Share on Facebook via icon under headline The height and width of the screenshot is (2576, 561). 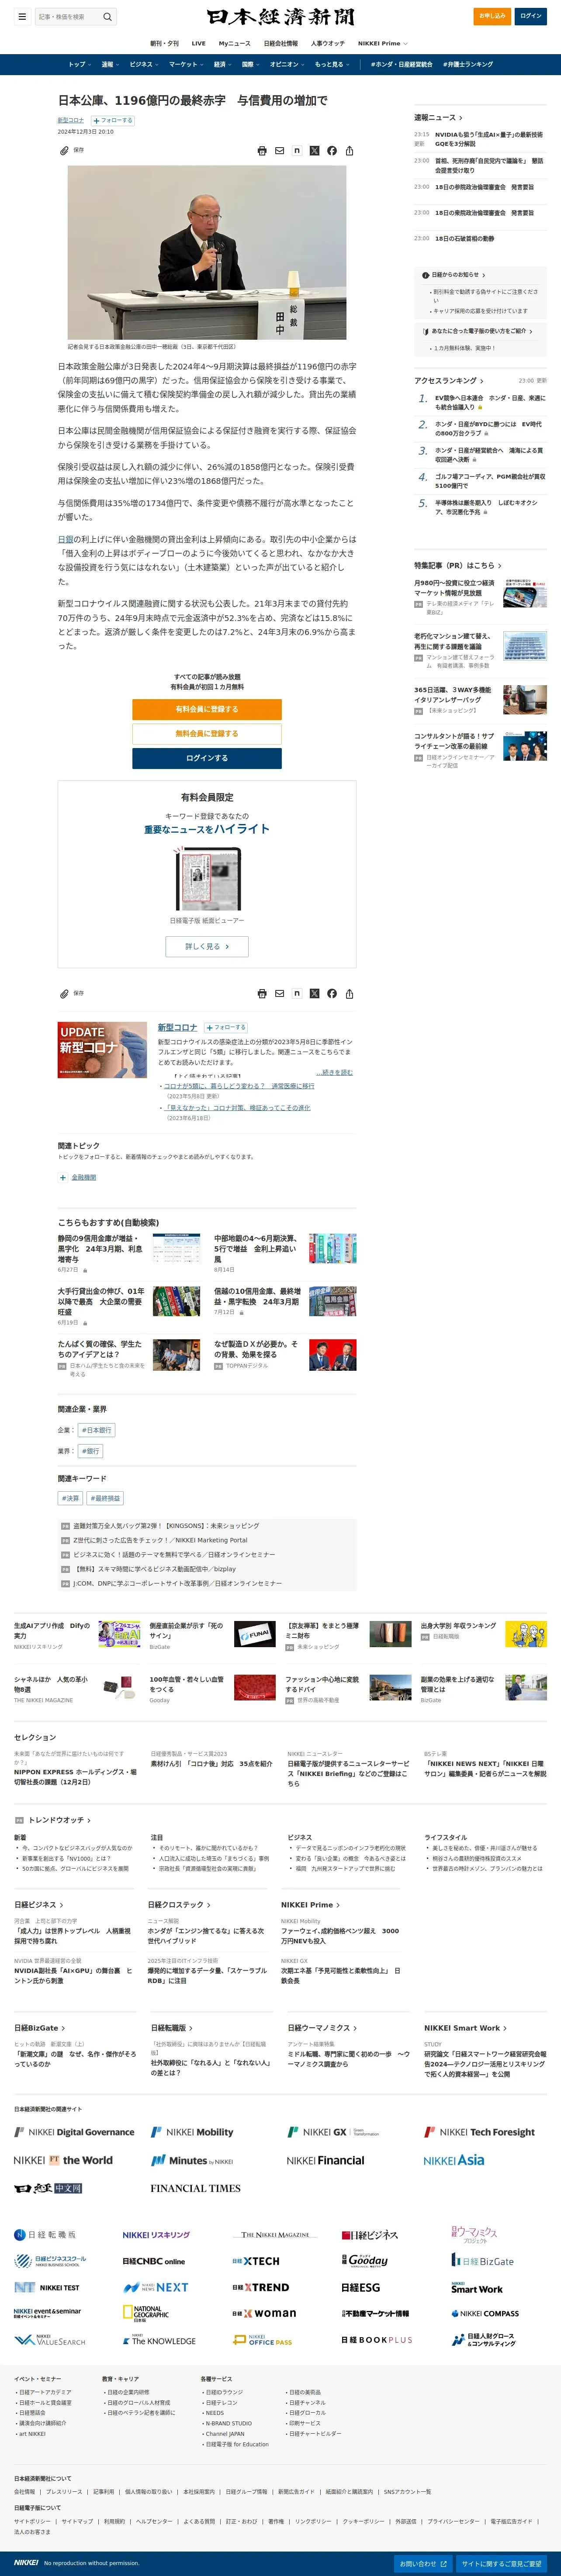332,151
